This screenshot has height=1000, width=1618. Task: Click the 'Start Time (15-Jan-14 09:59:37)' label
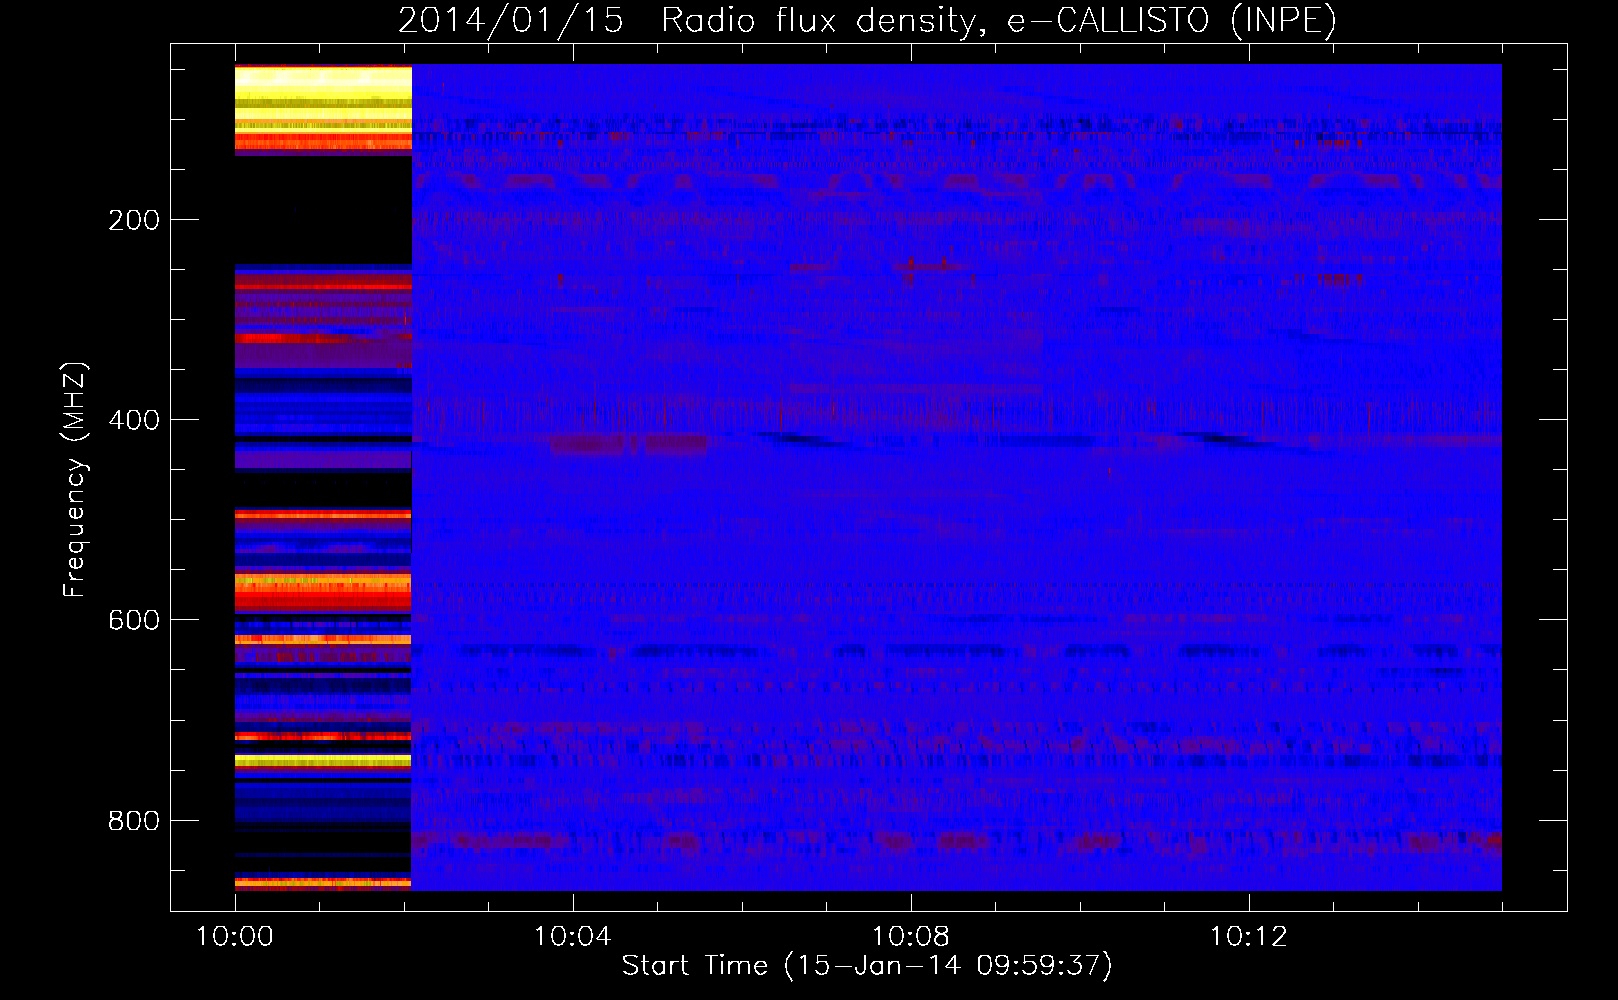point(867,966)
